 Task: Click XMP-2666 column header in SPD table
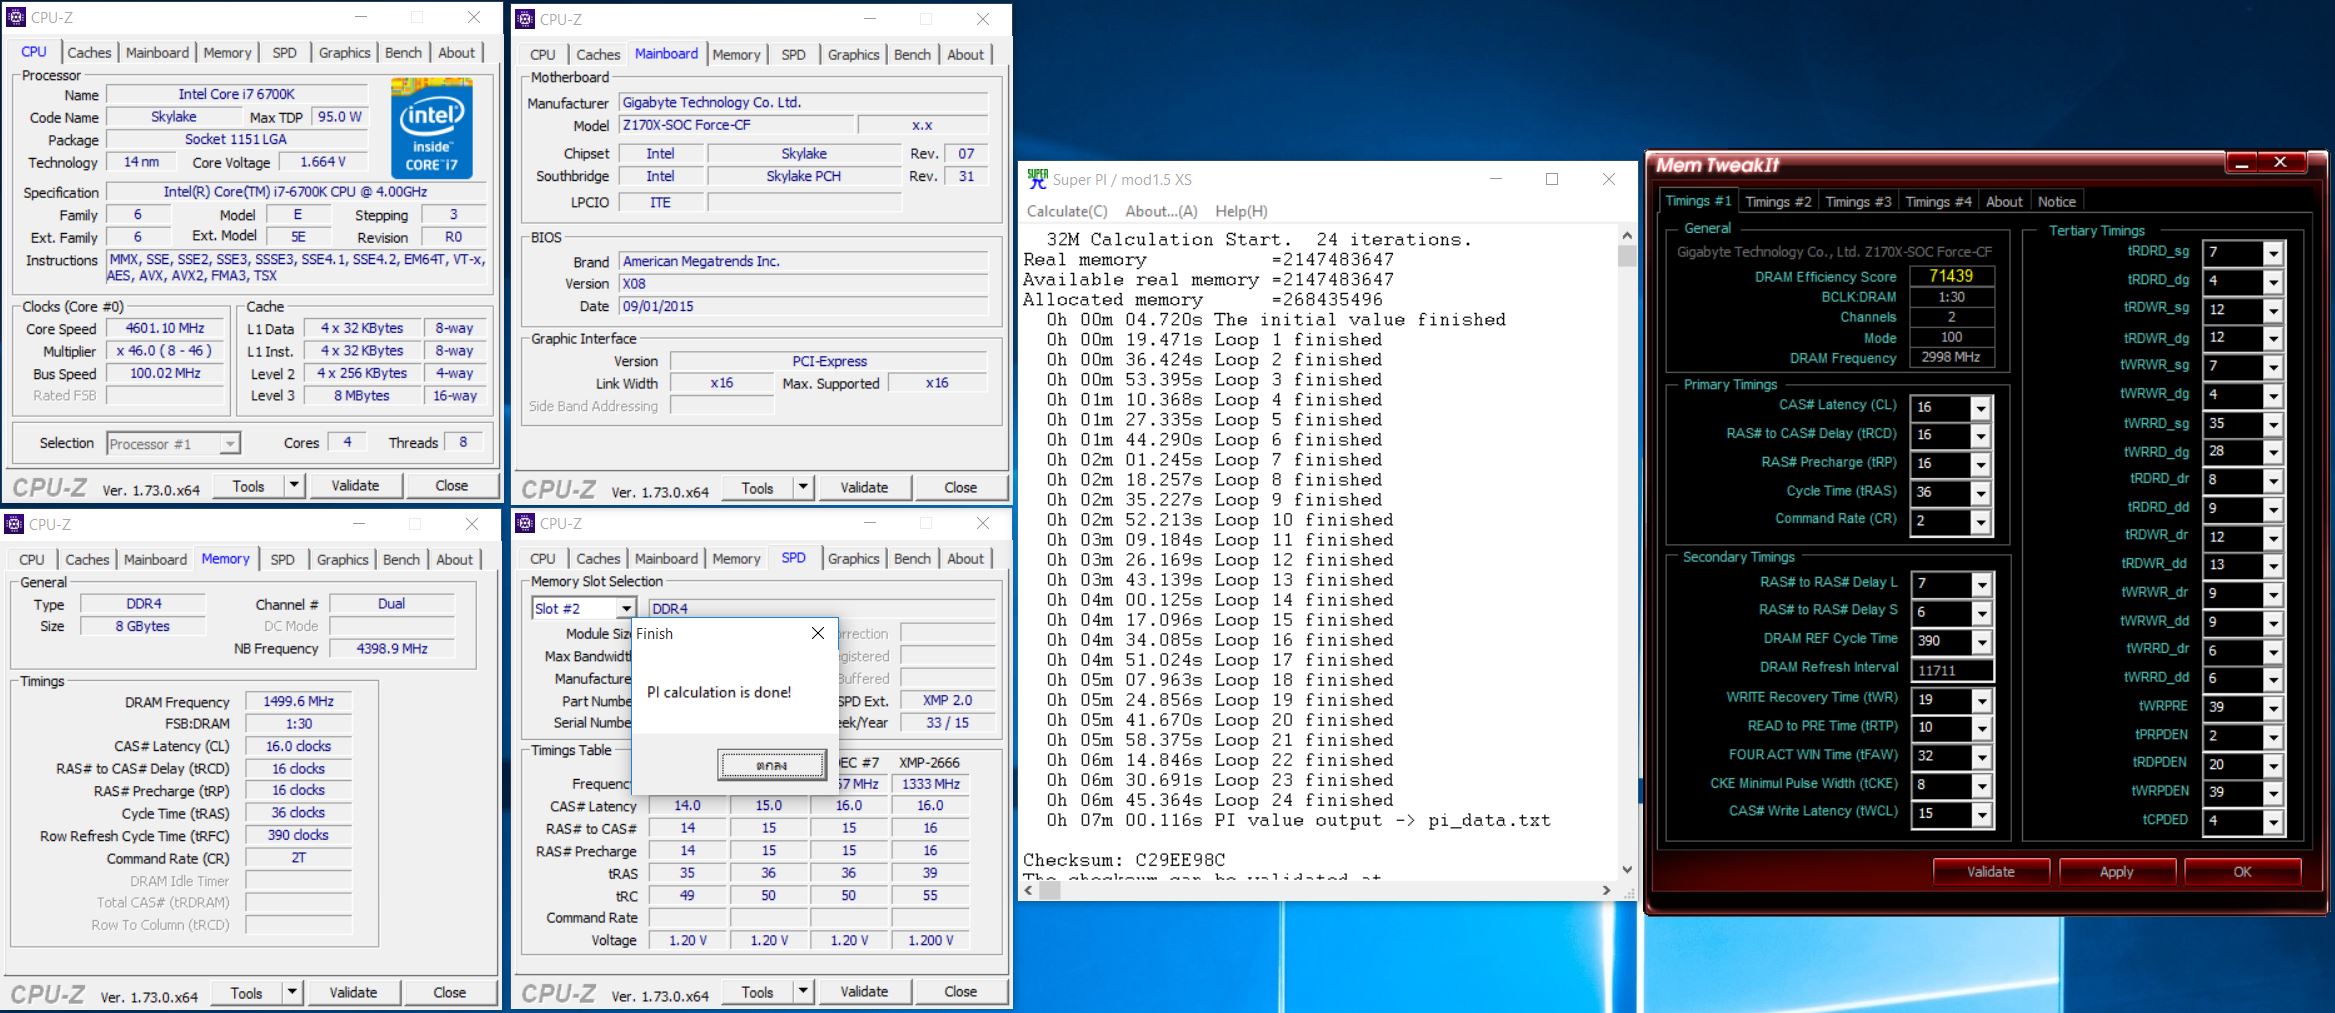(929, 762)
